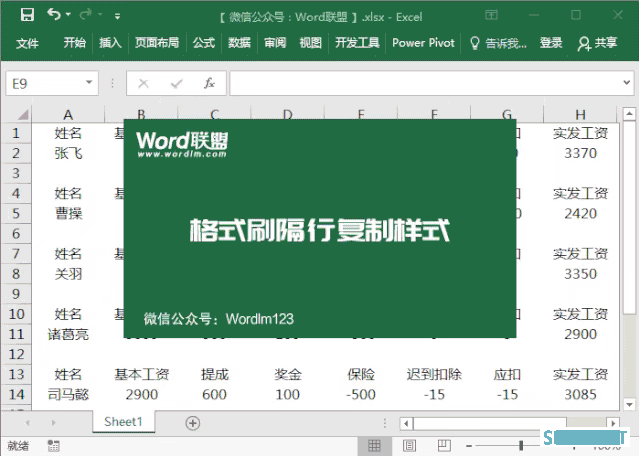The image size is (639, 456).
Task: Expand the Name Box dropdown arrow
Action: click(x=89, y=82)
